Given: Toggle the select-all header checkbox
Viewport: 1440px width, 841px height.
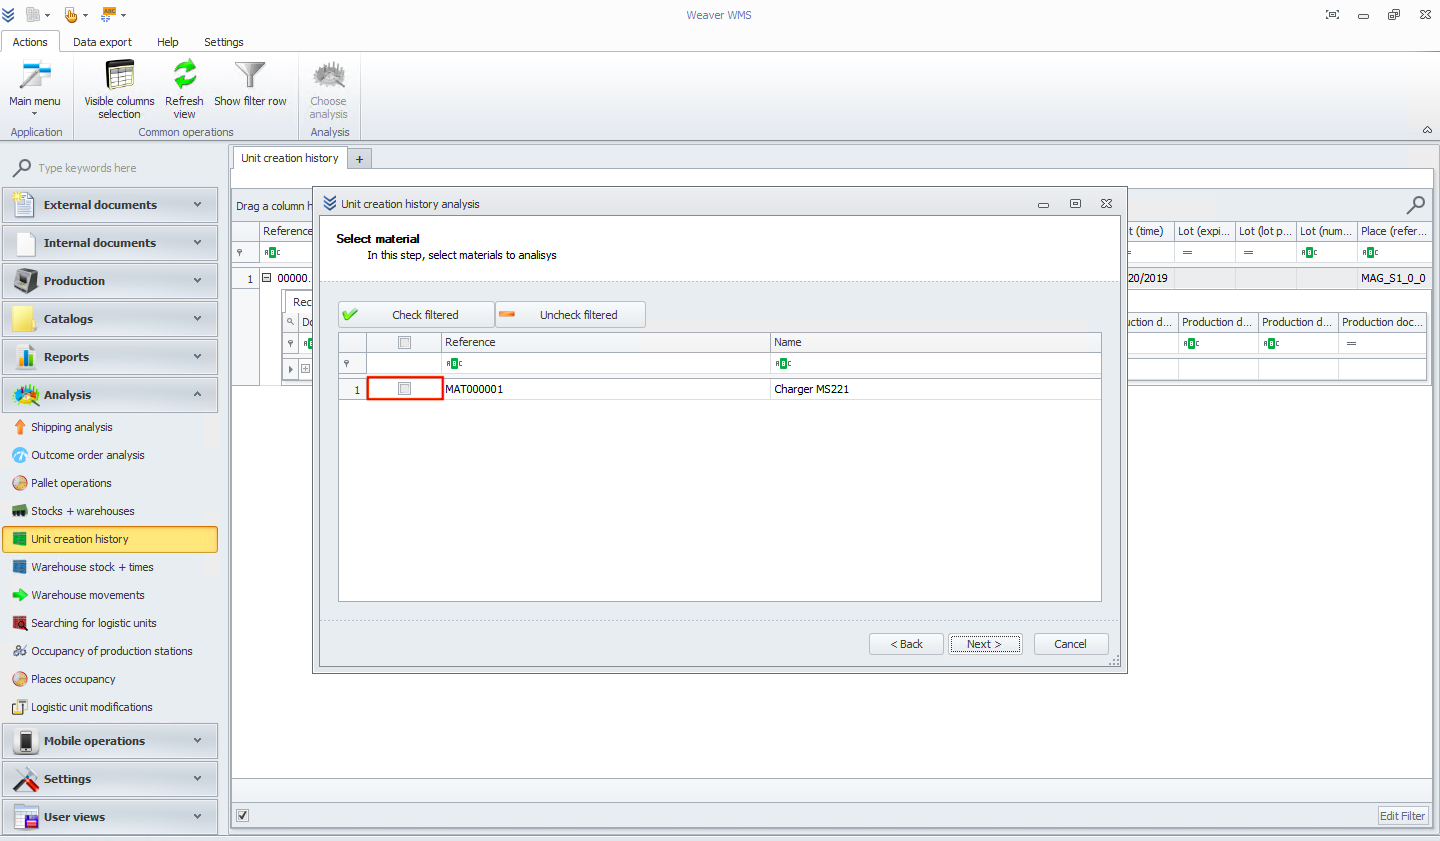Looking at the screenshot, I should 405,342.
